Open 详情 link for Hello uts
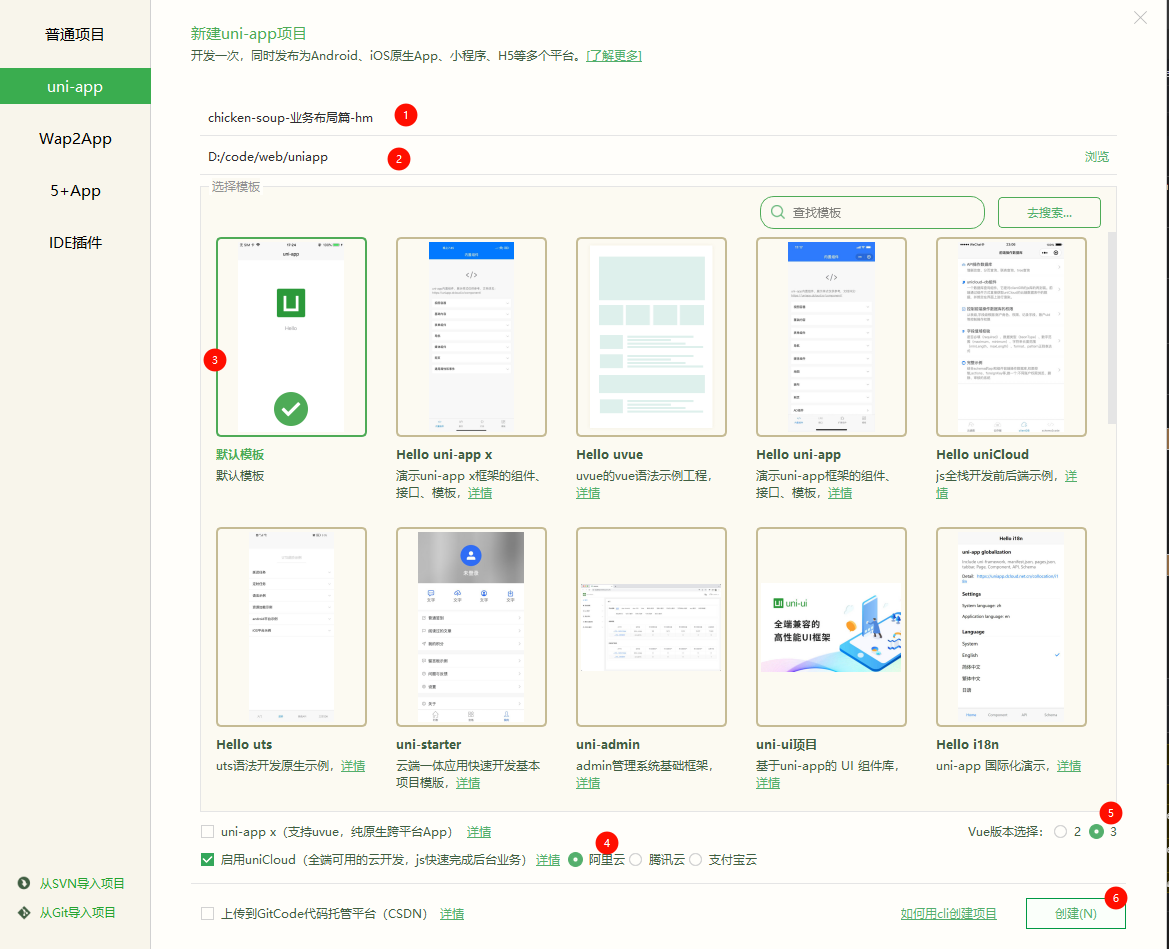Image resolution: width=1169 pixels, height=949 pixels. [353, 766]
